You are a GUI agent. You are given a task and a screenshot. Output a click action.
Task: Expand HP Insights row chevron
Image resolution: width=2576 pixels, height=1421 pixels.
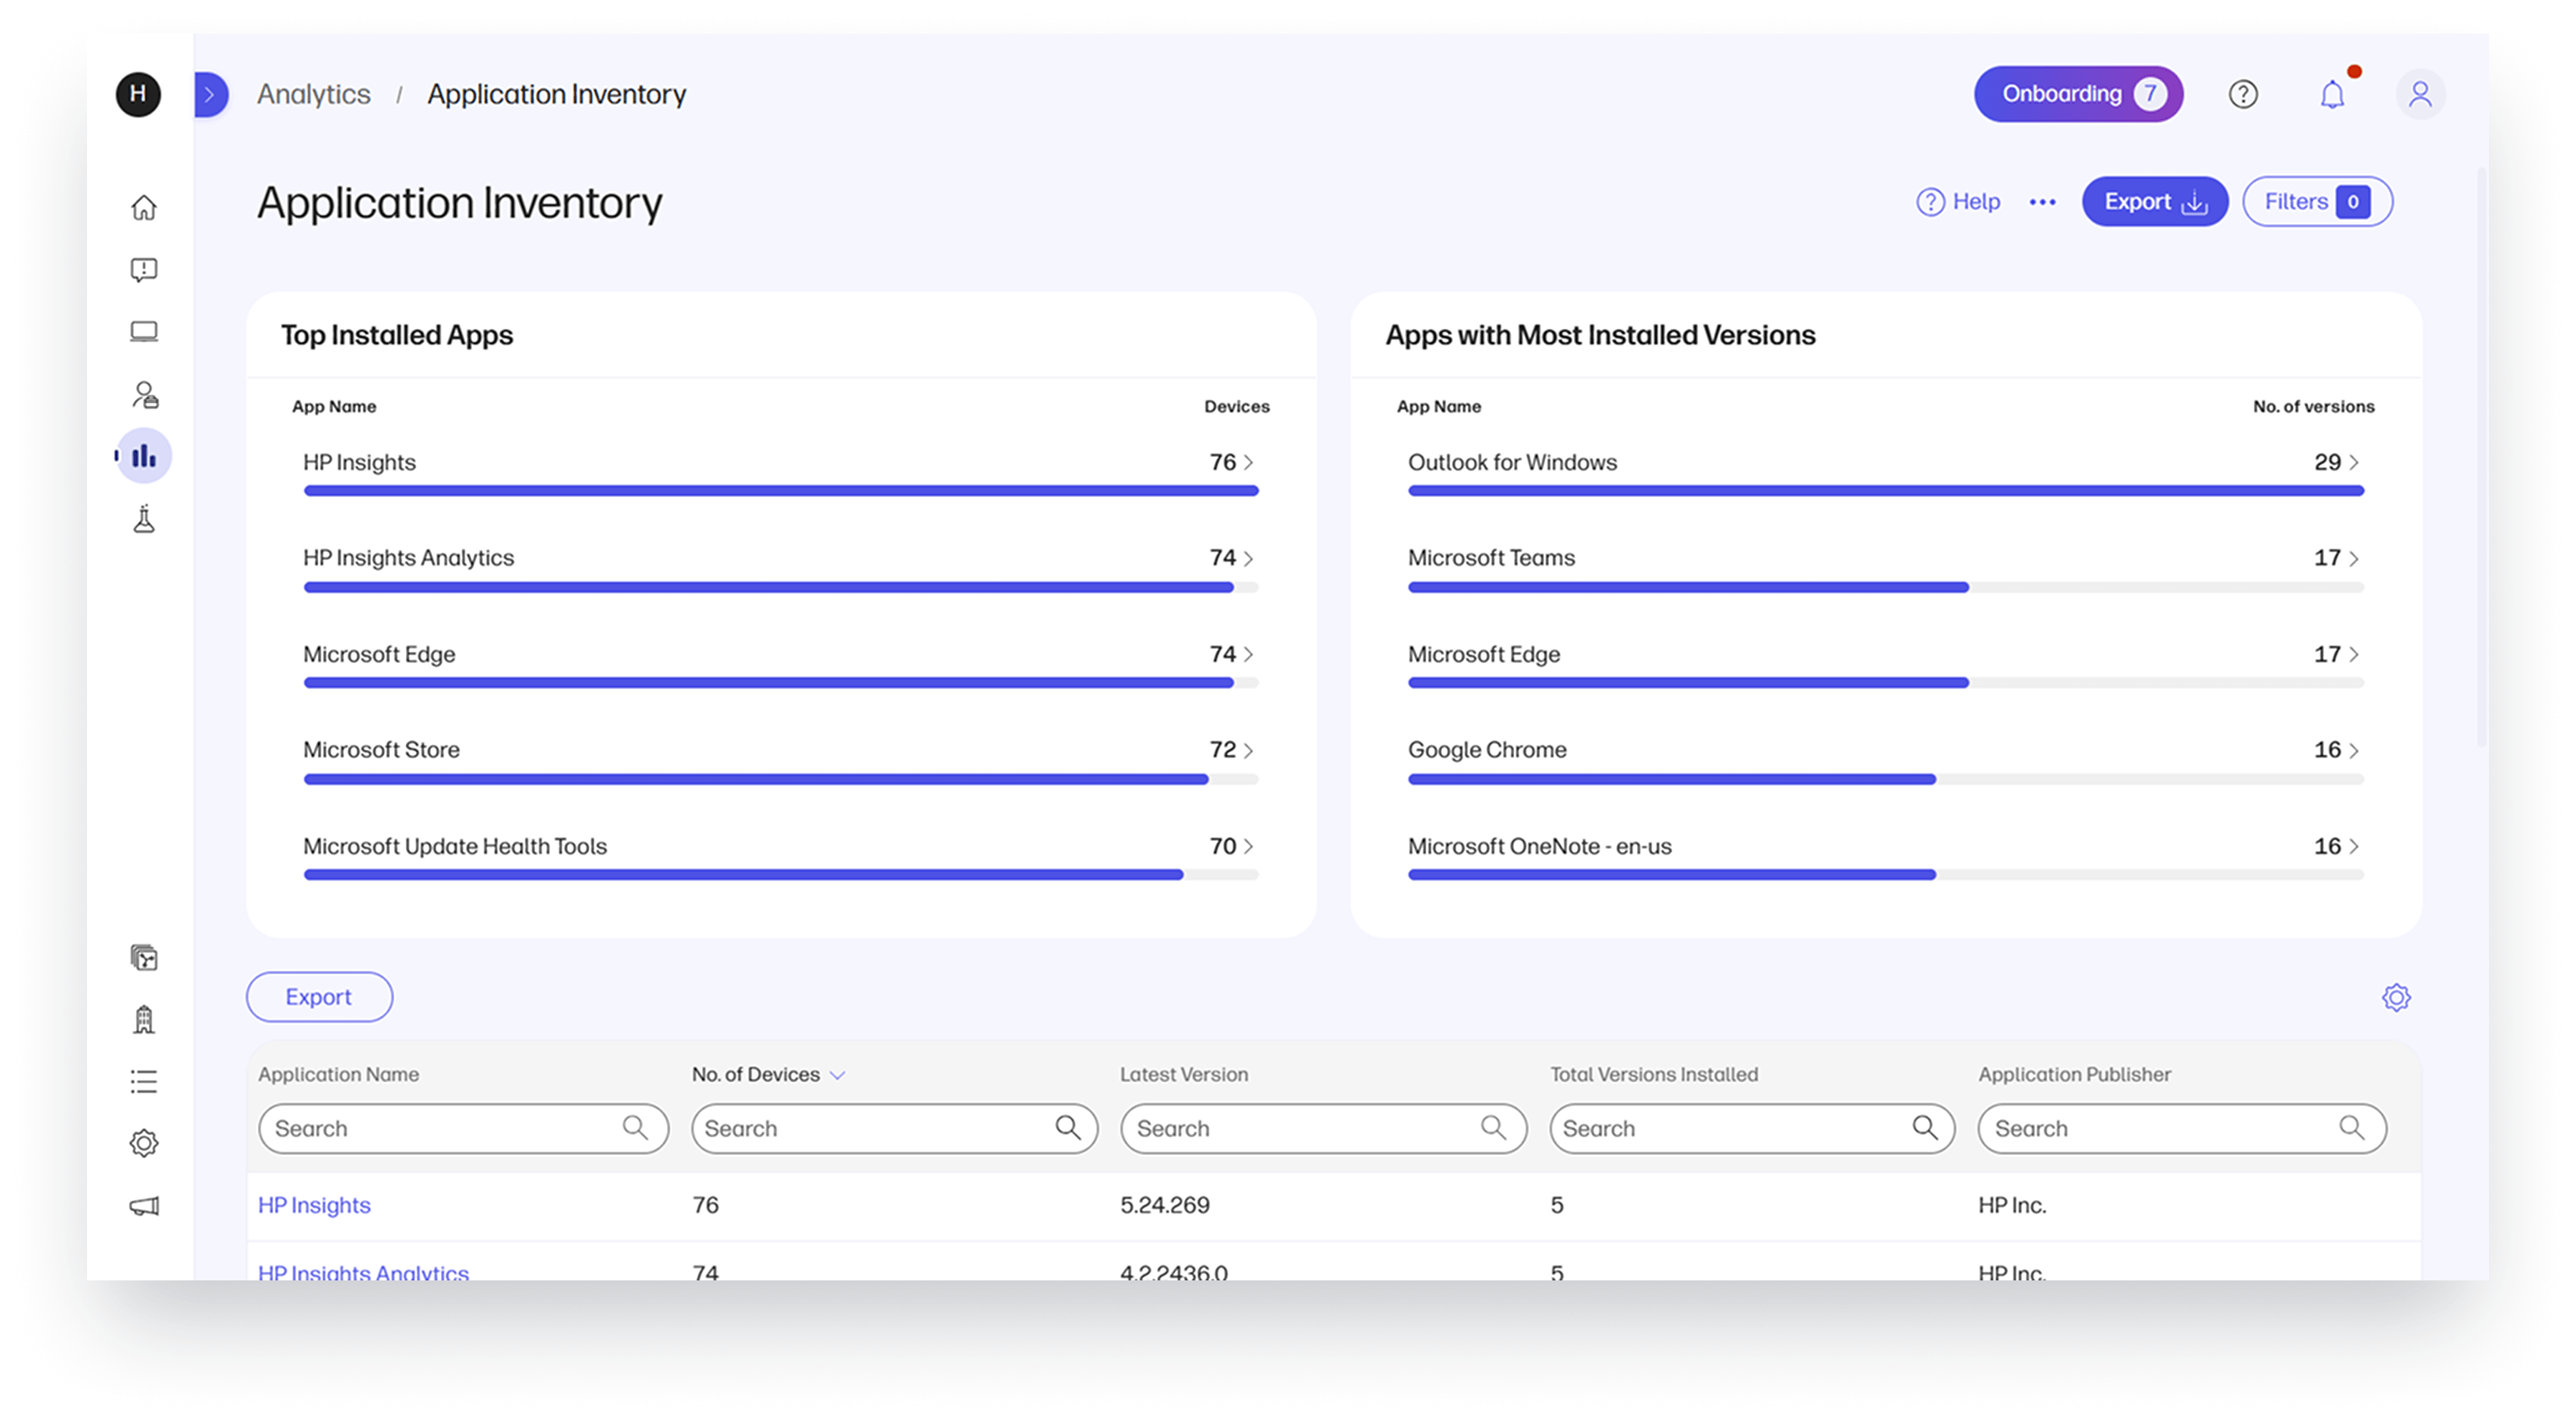tap(1249, 462)
